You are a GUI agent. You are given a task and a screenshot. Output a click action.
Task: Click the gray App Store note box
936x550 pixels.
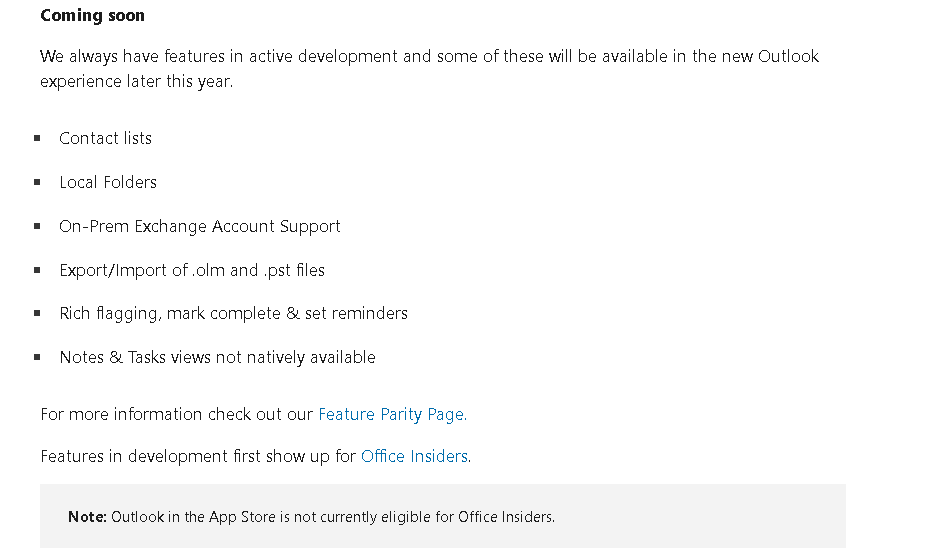pos(443,517)
